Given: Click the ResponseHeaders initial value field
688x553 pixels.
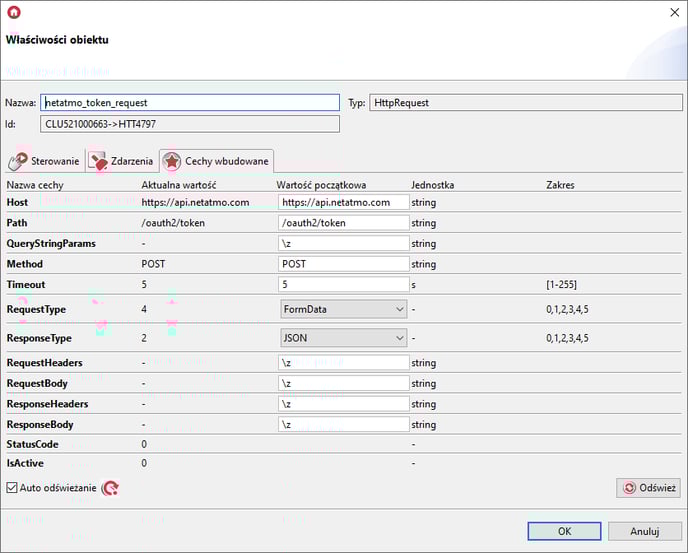Looking at the screenshot, I should coord(344,404).
